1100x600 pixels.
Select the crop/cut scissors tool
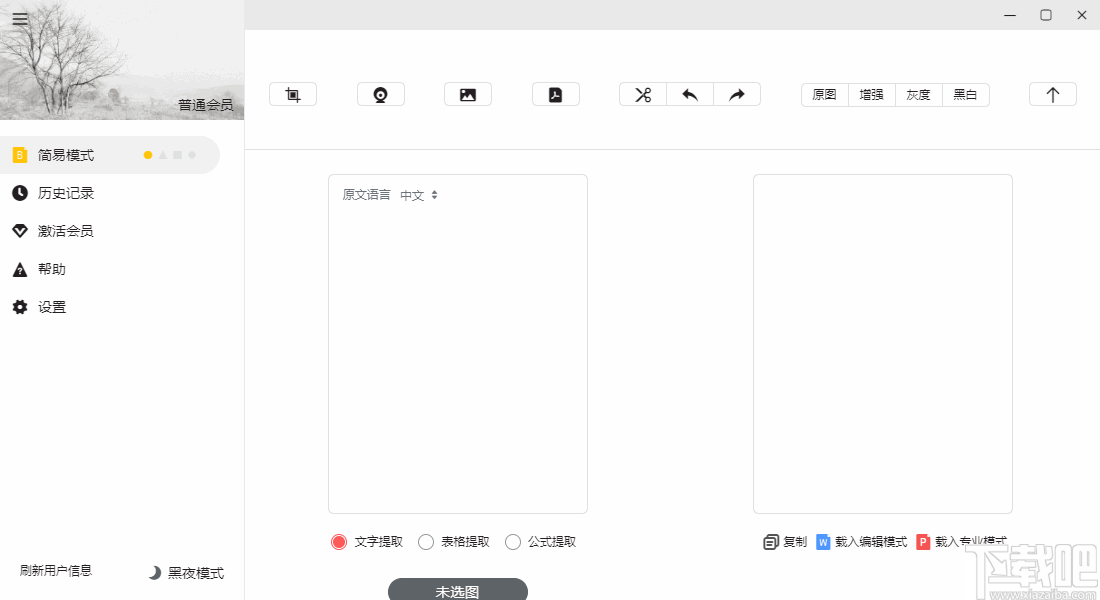[x=642, y=94]
